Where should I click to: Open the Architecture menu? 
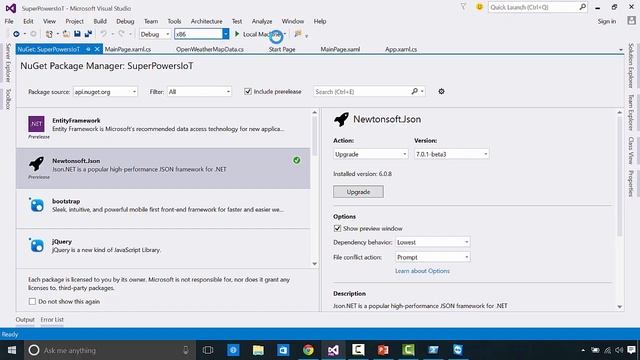coord(207,21)
